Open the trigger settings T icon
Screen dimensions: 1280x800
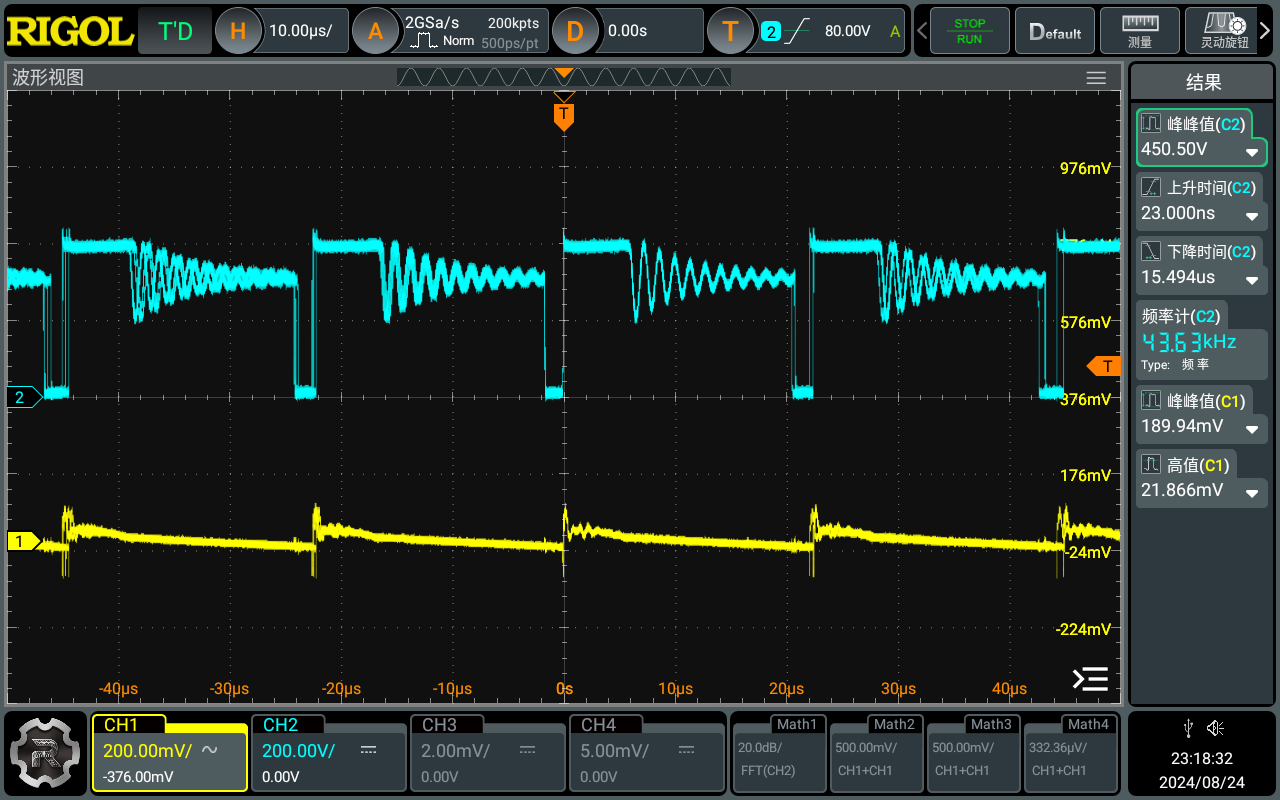point(731,31)
